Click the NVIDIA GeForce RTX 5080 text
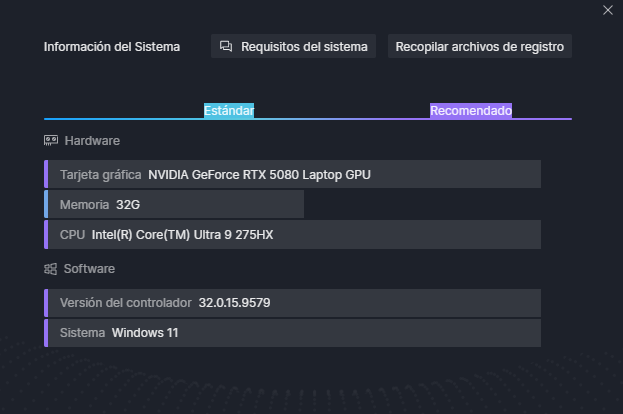This screenshot has width=623, height=414. click(259, 174)
